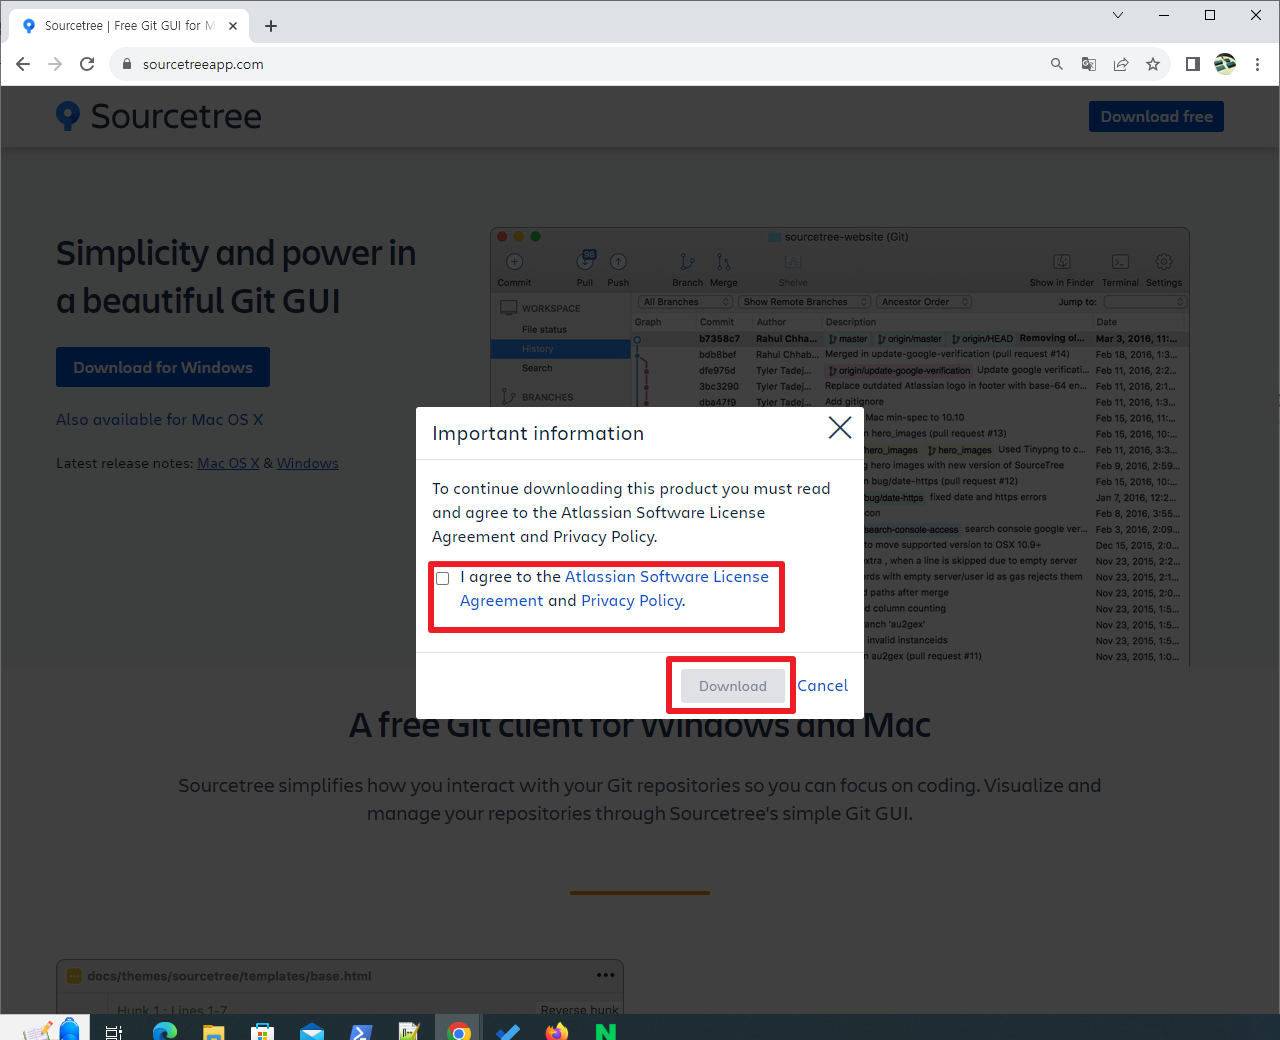Close the dialog with the X icon
The height and width of the screenshot is (1040, 1280).
tap(840, 428)
